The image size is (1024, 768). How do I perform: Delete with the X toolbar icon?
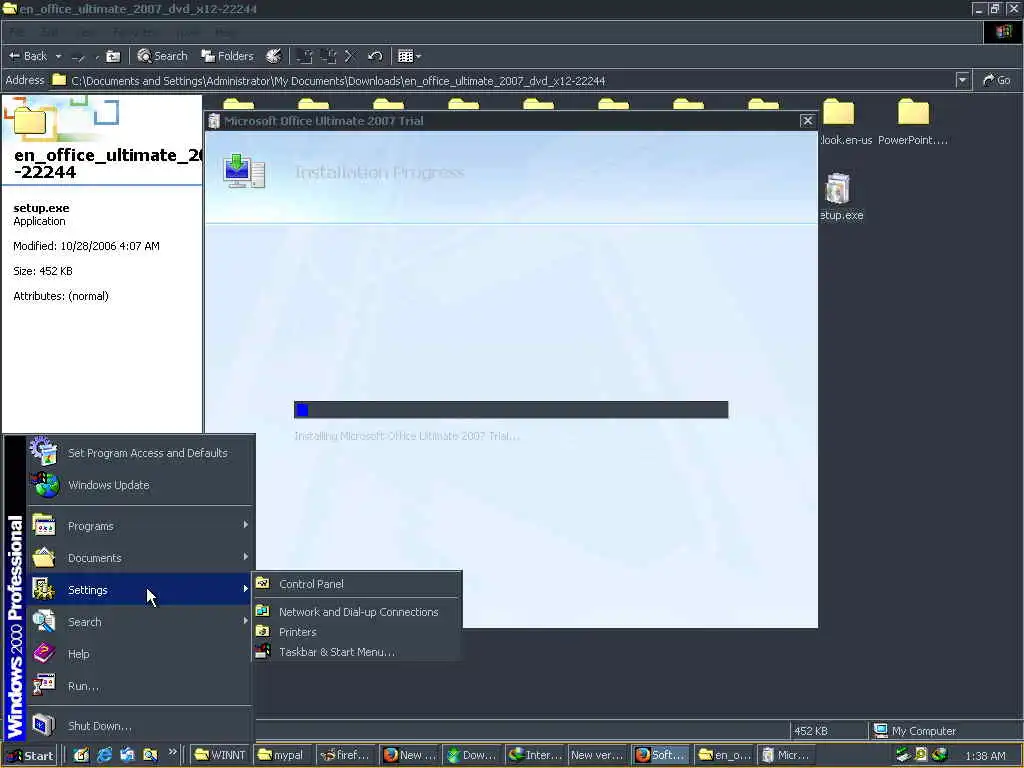[350, 56]
